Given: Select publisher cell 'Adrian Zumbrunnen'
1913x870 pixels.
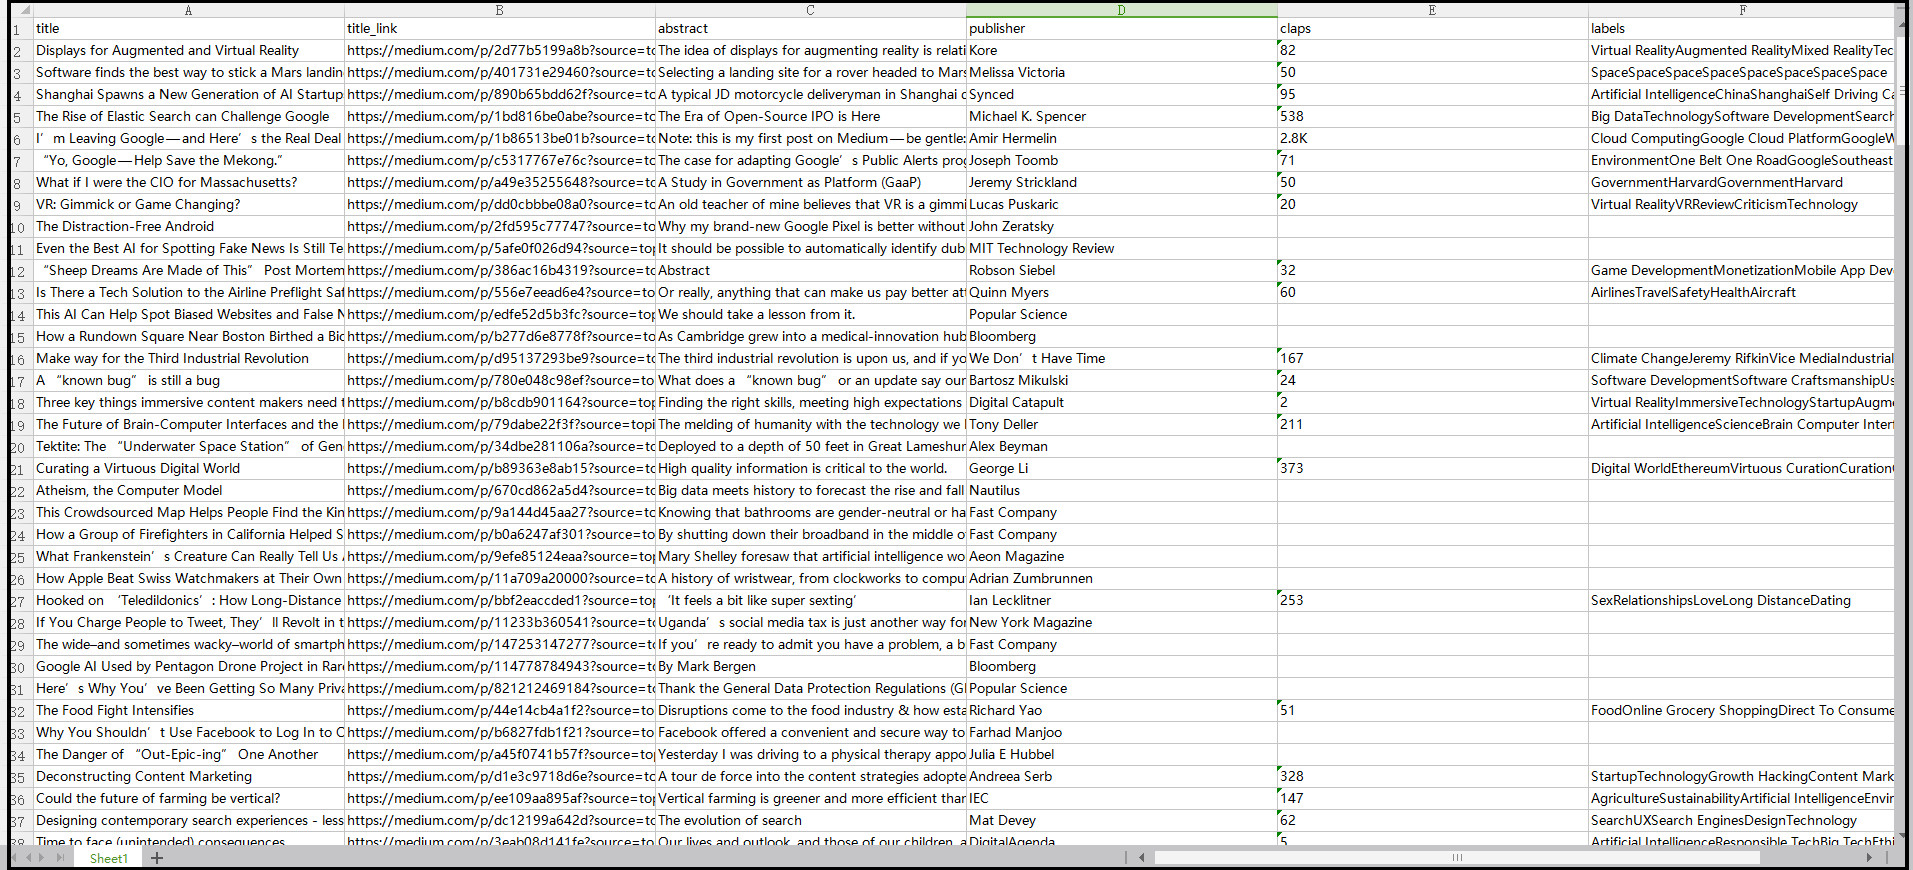Looking at the screenshot, I should click(x=1121, y=578).
